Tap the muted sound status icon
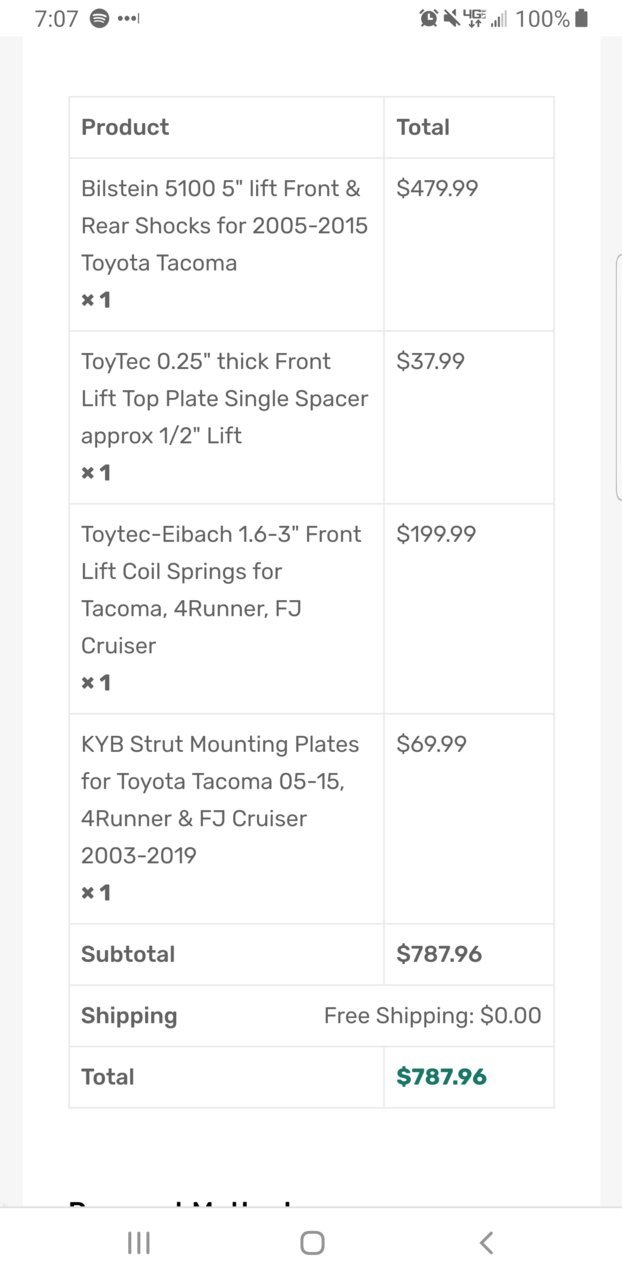 point(451,18)
